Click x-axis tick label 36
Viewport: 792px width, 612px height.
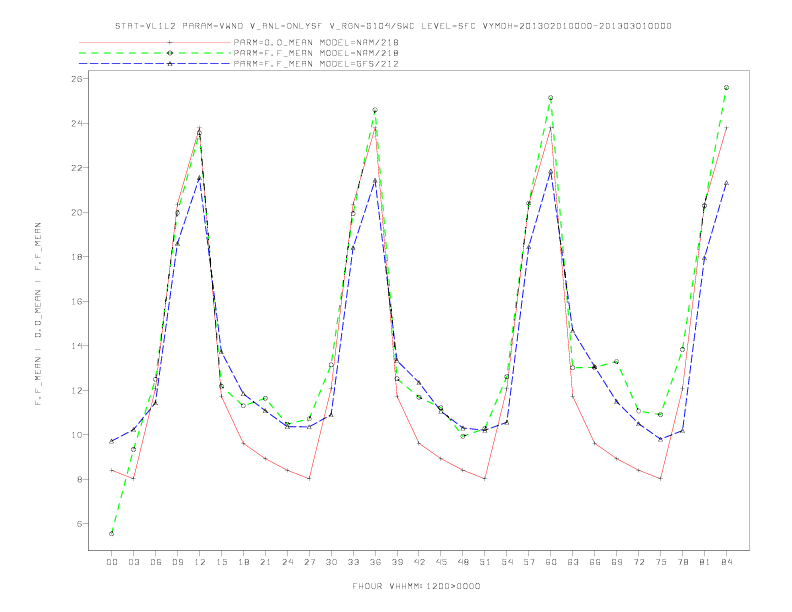[375, 562]
